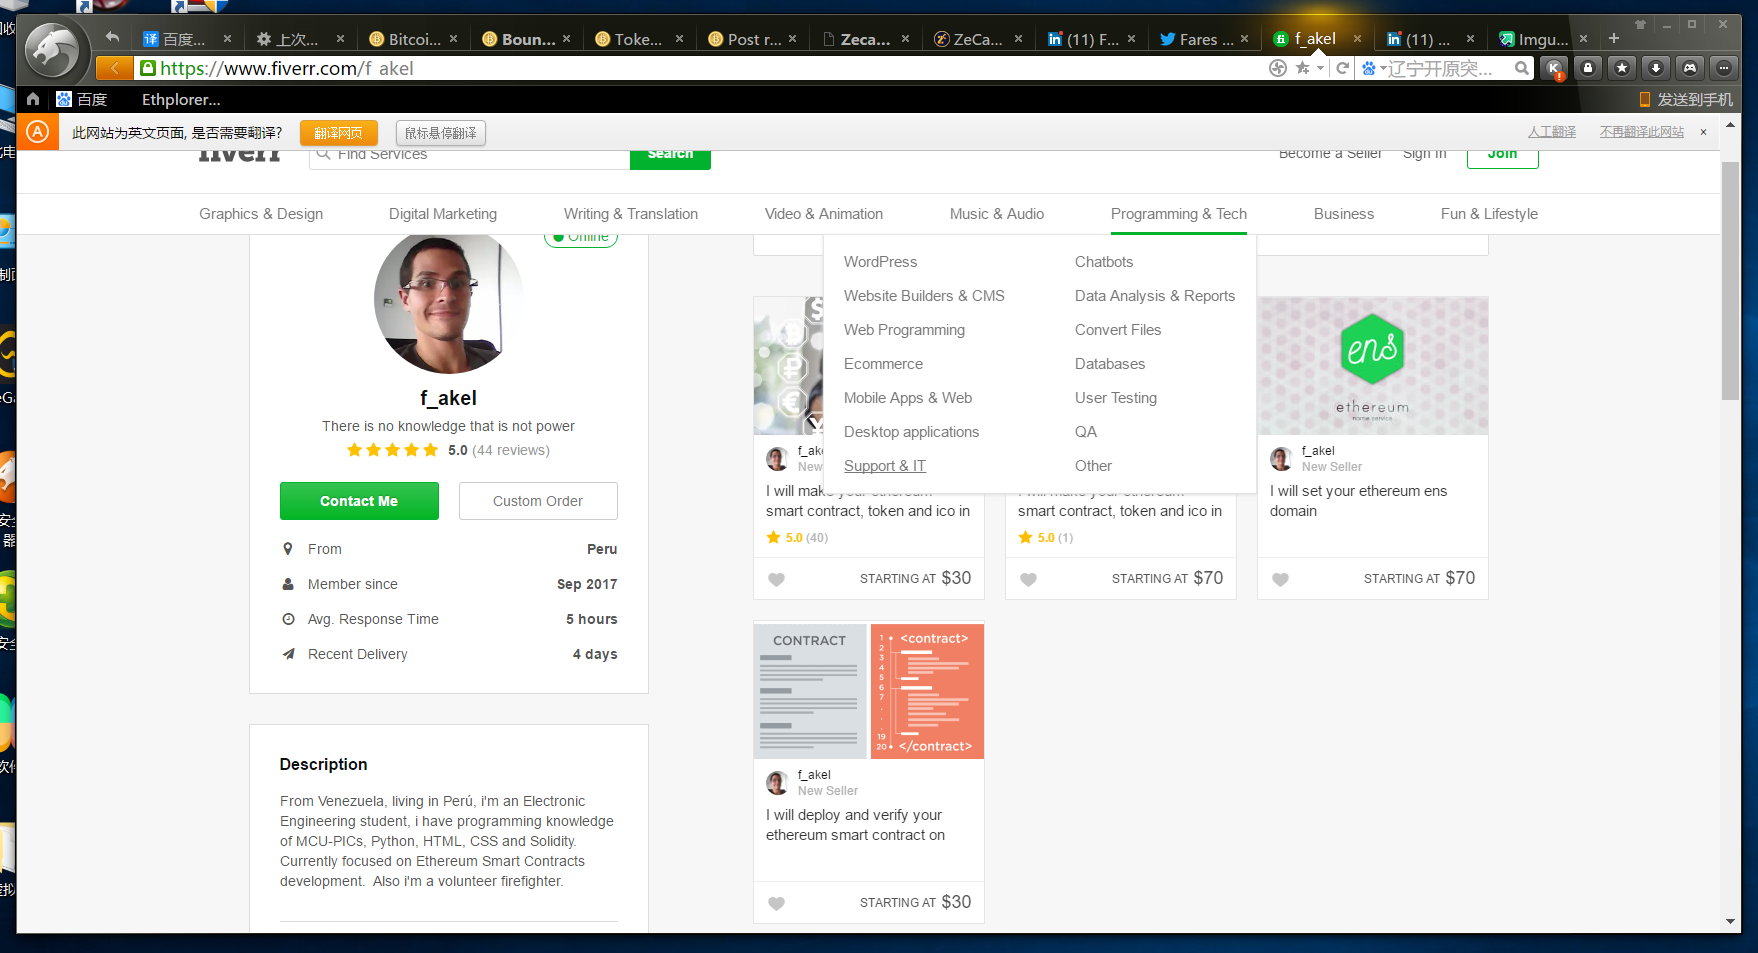
Task: Click the f_akel profile photo
Action: [x=448, y=303]
